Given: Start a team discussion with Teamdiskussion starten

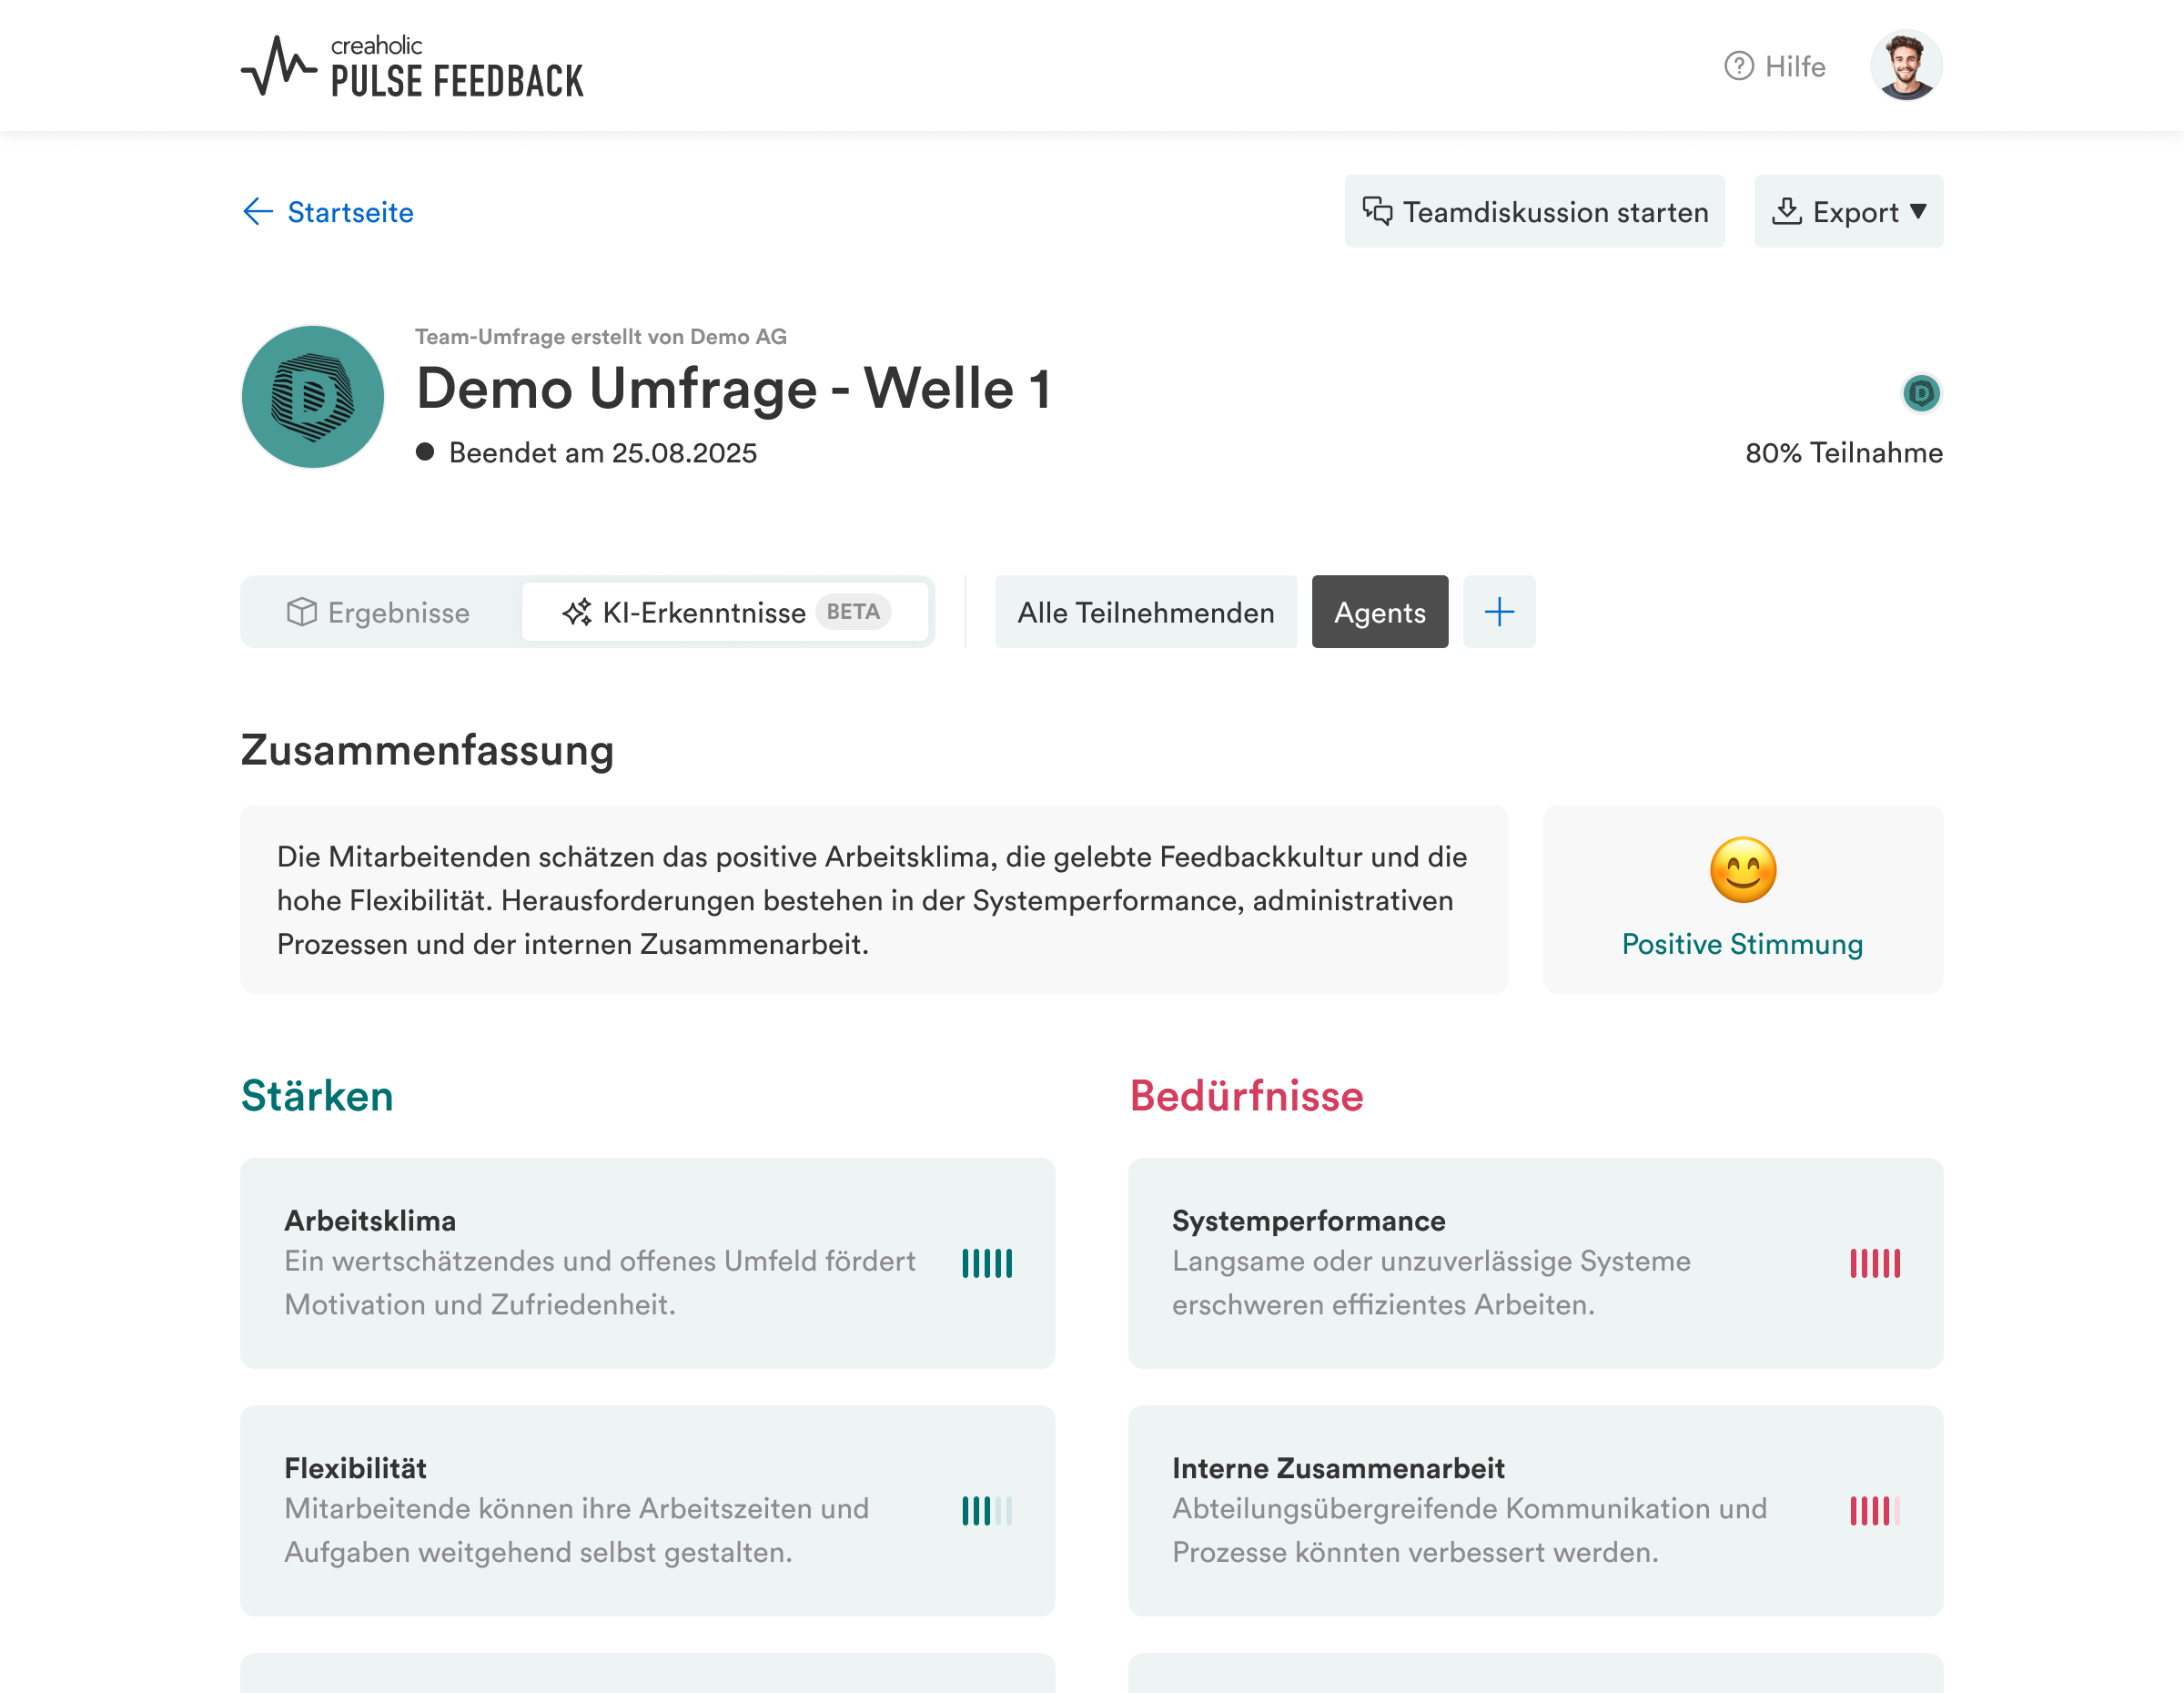Looking at the screenshot, I should [1534, 212].
